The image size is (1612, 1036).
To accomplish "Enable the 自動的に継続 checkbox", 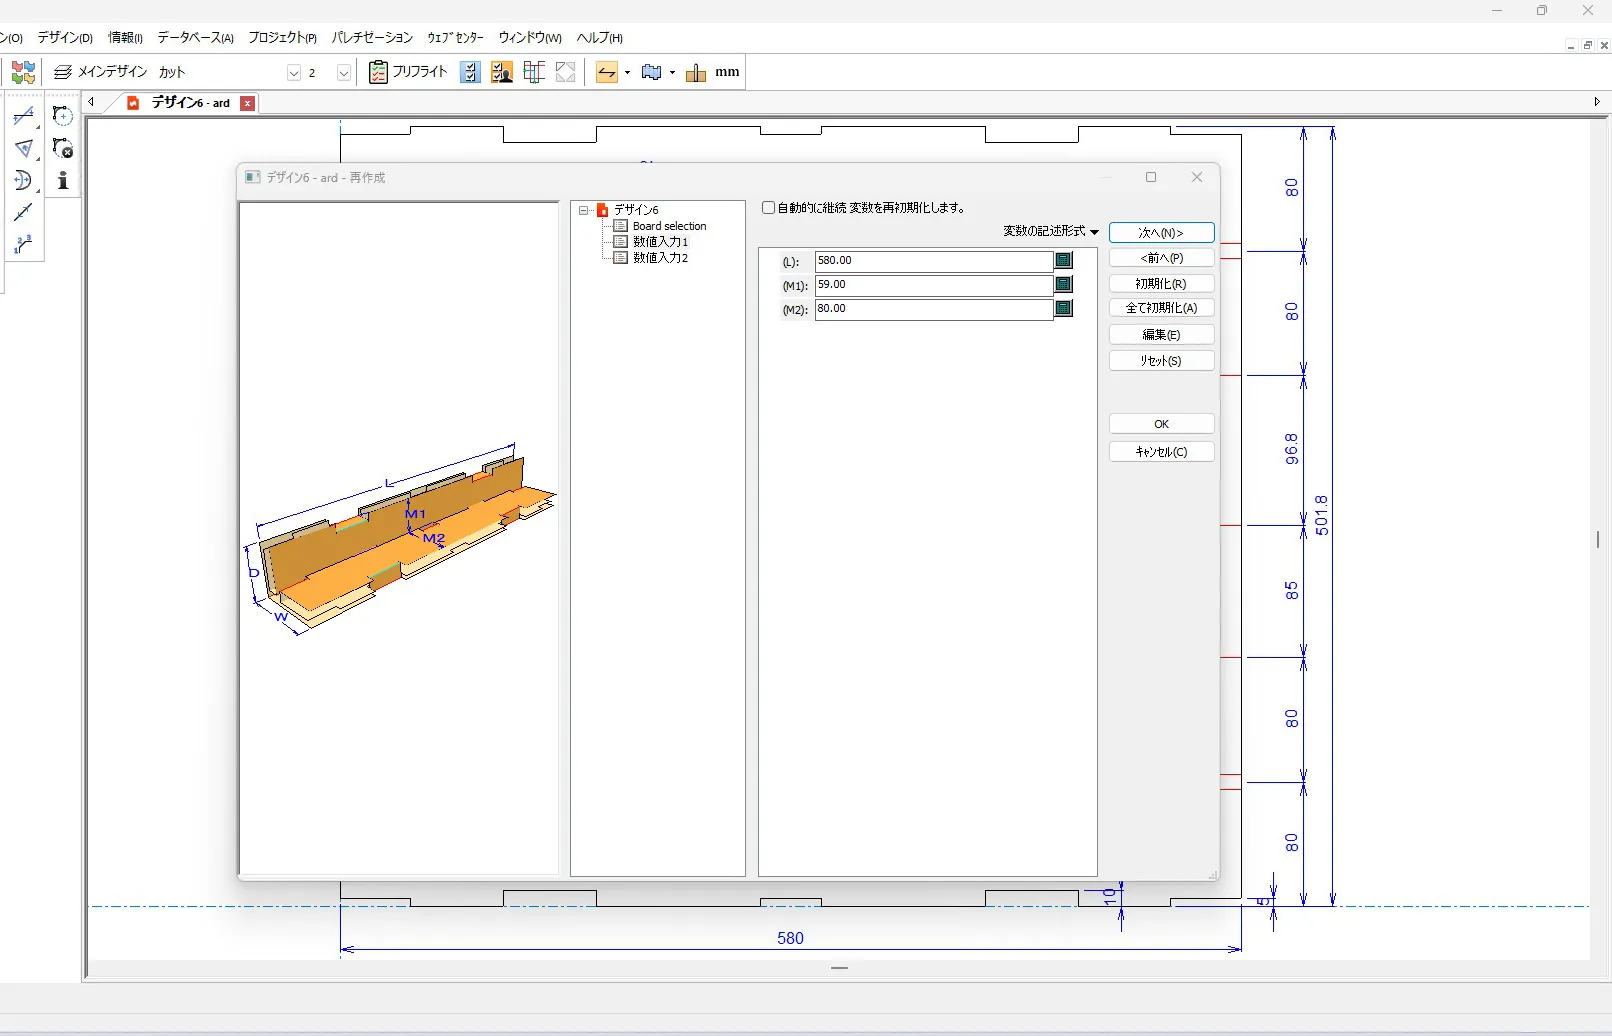I will 768,208.
